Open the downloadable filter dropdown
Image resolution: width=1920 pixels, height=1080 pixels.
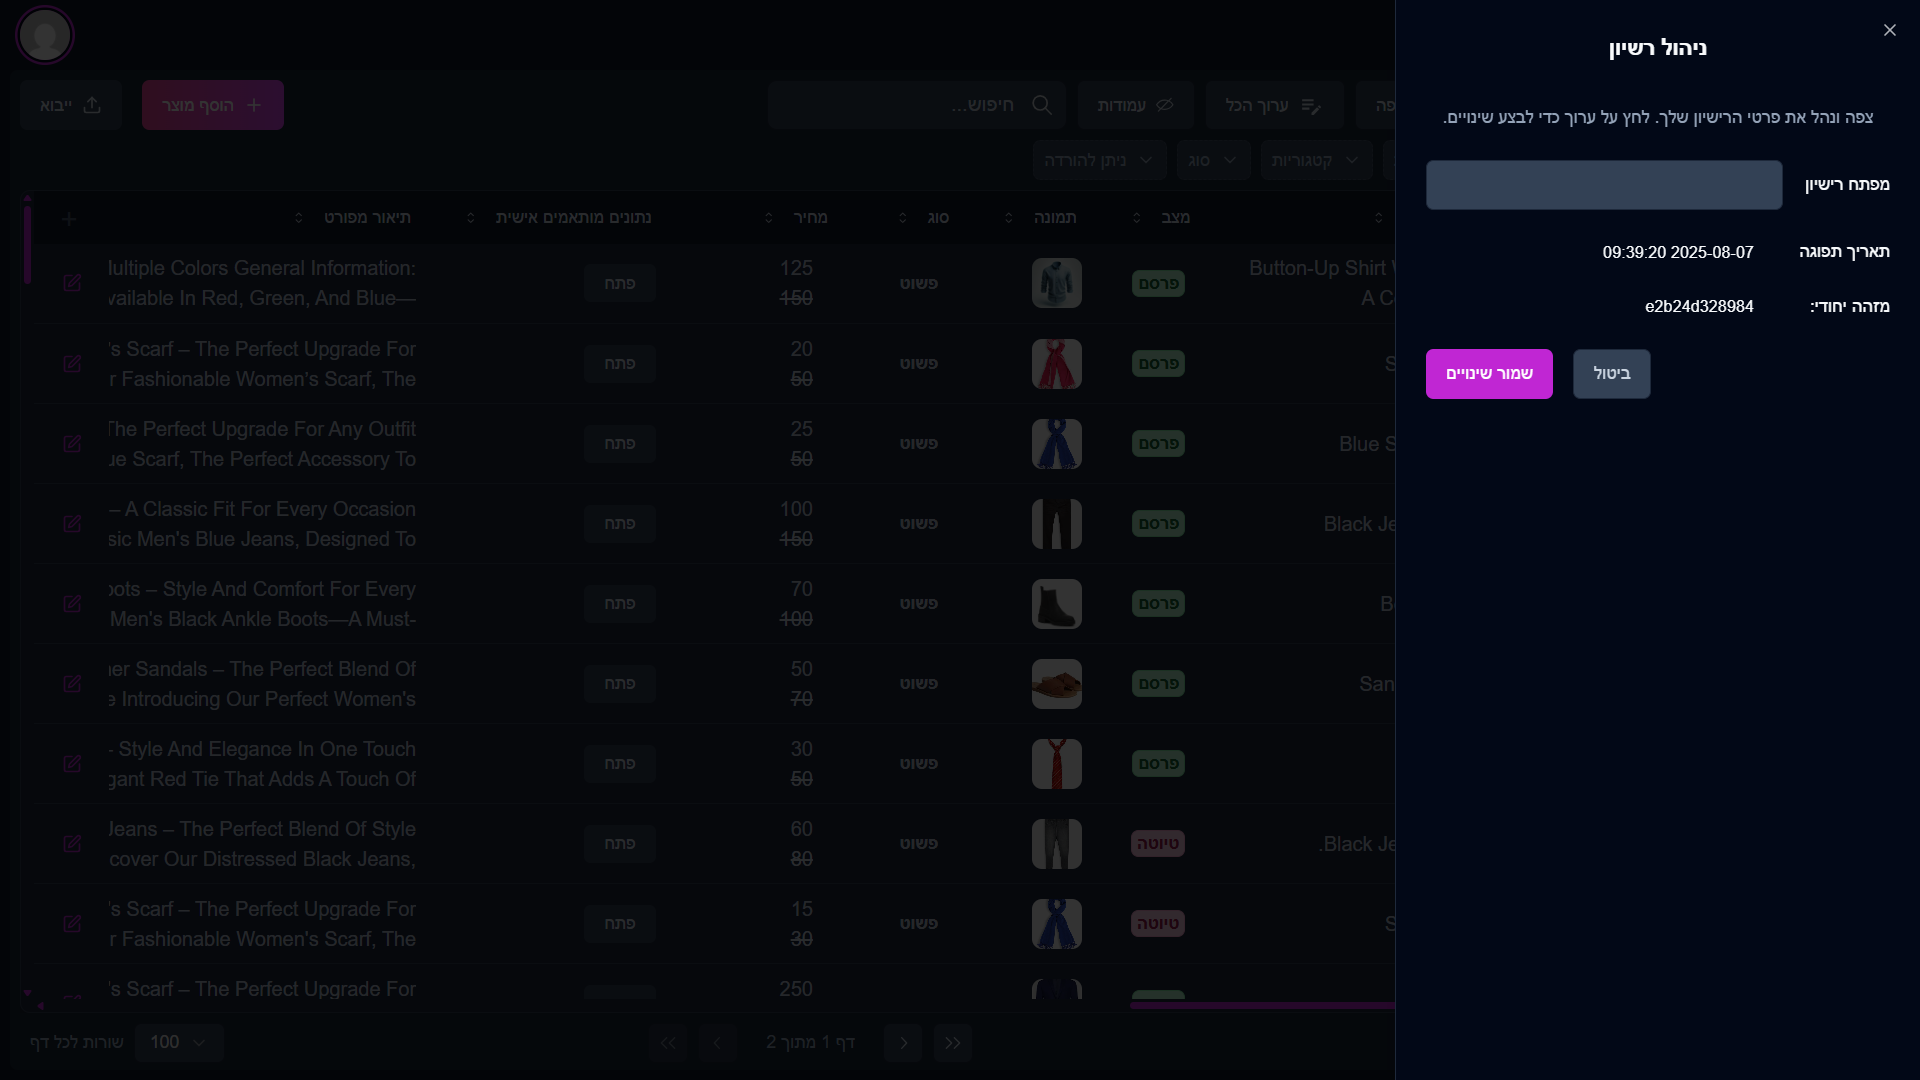tap(1099, 160)
